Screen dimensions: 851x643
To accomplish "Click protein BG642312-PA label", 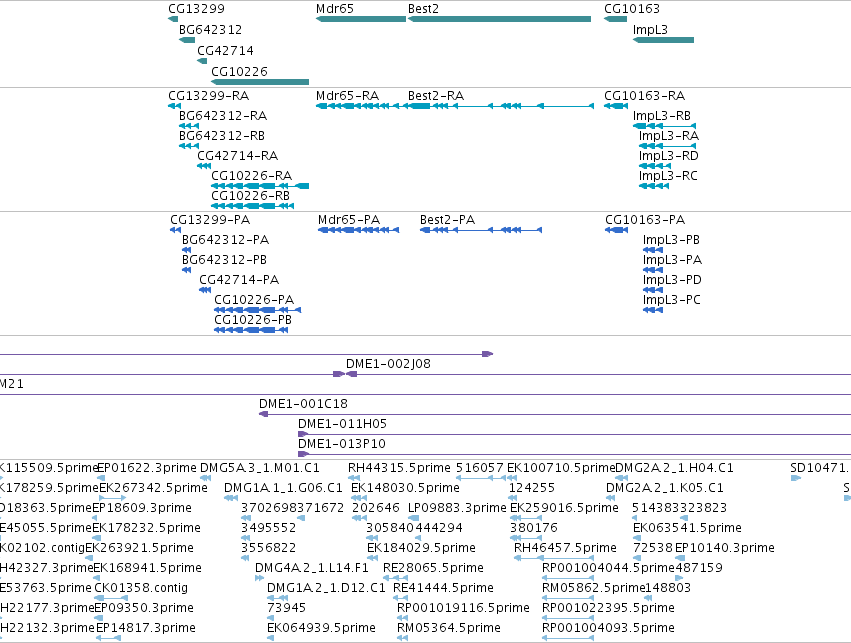I will 225,240.
